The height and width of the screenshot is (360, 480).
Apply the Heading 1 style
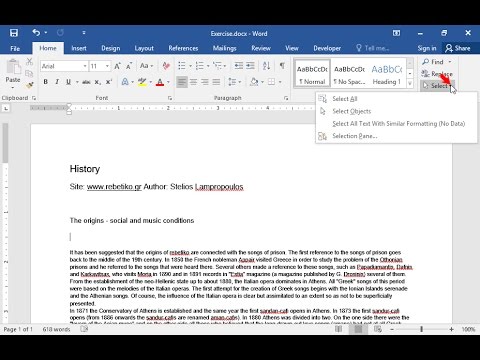387,74
